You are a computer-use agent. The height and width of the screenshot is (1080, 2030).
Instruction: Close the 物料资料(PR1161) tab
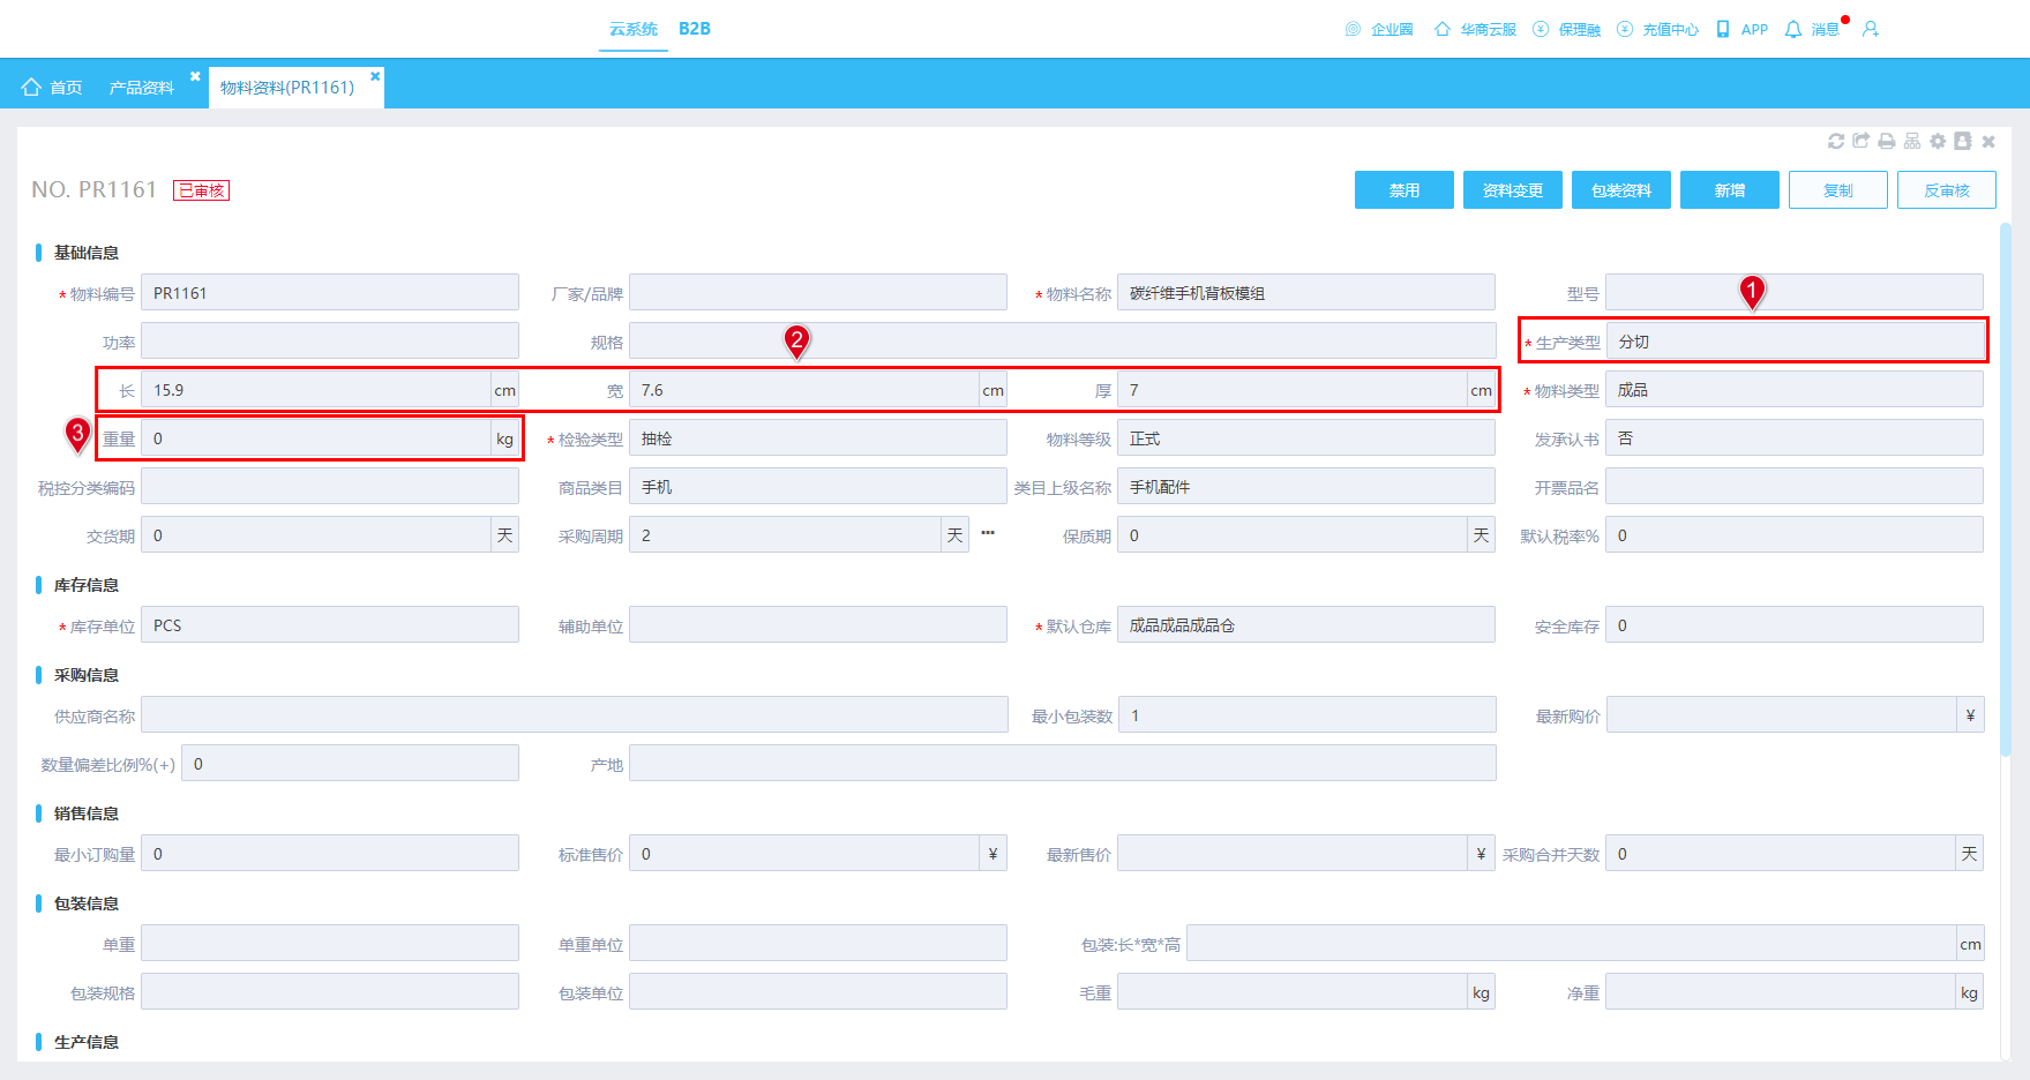click(x=375, y=76)
